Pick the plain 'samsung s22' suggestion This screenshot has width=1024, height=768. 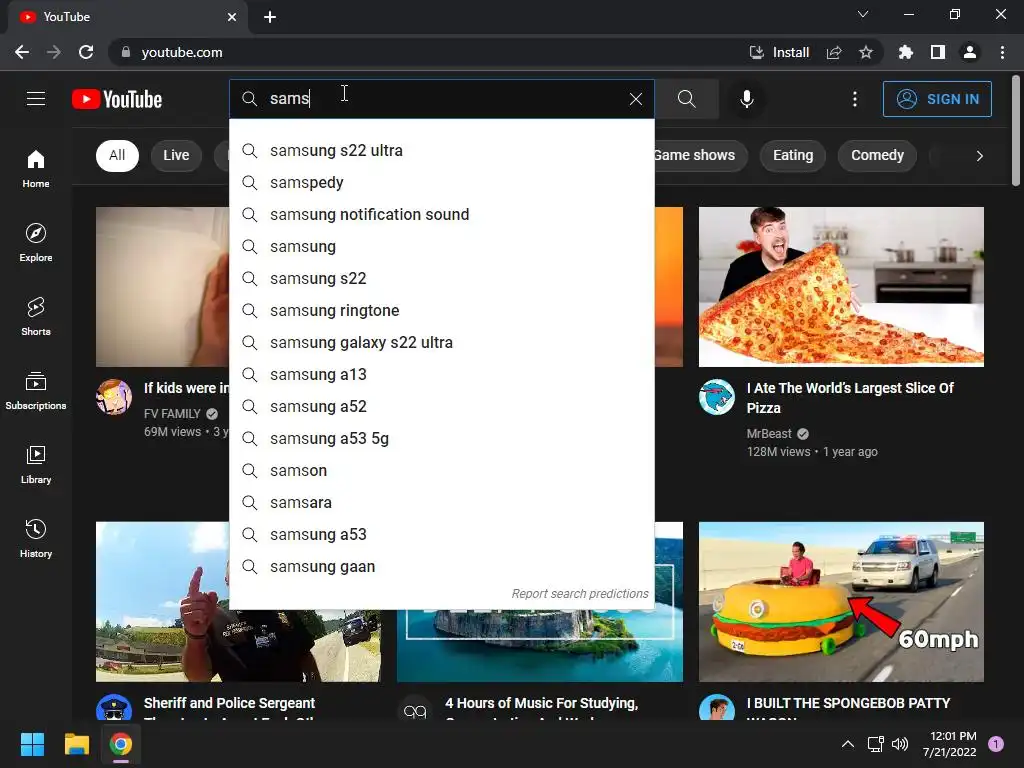coord(441,278)
